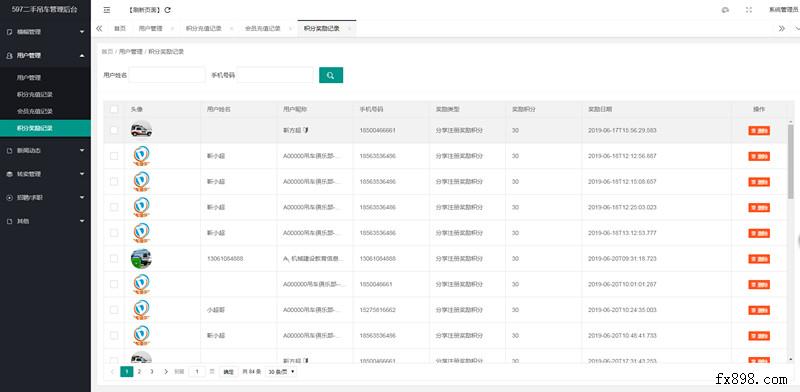Tick checkbox for the 2019-06-20T10:01:01 row
This screenshot has height=392, width=800.
coord(114,284)
